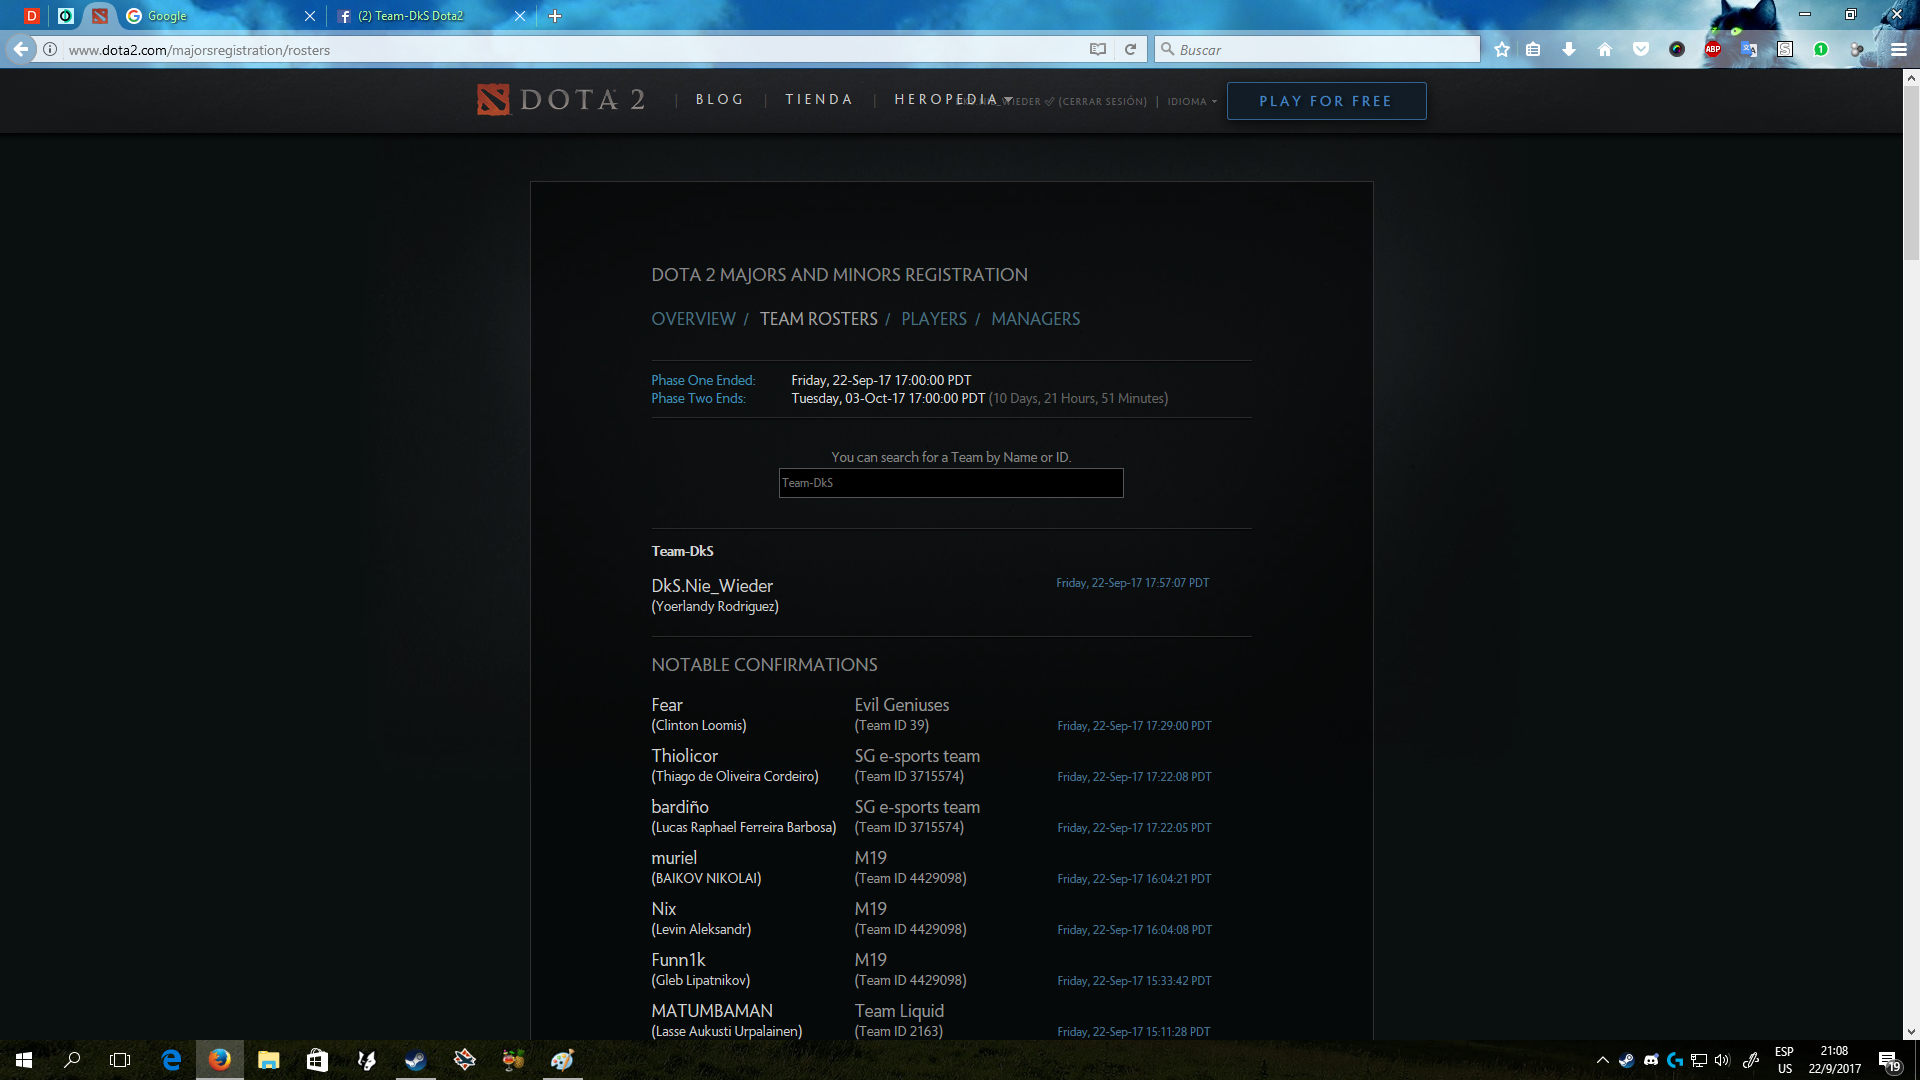1920x1080 pixels.
Task: Open the Firefox hamburger menu
Action: 1899,49
